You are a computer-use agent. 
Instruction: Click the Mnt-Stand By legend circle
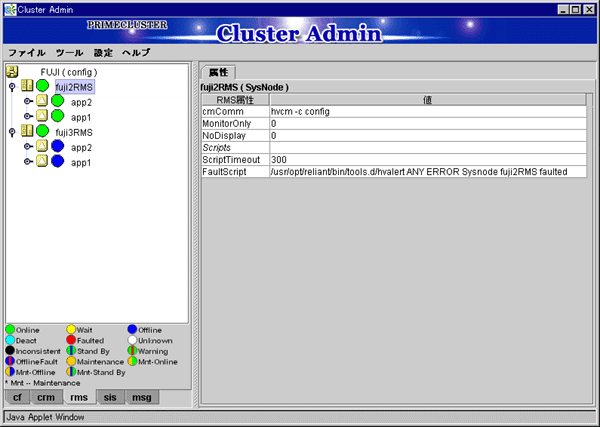[71, 372]
